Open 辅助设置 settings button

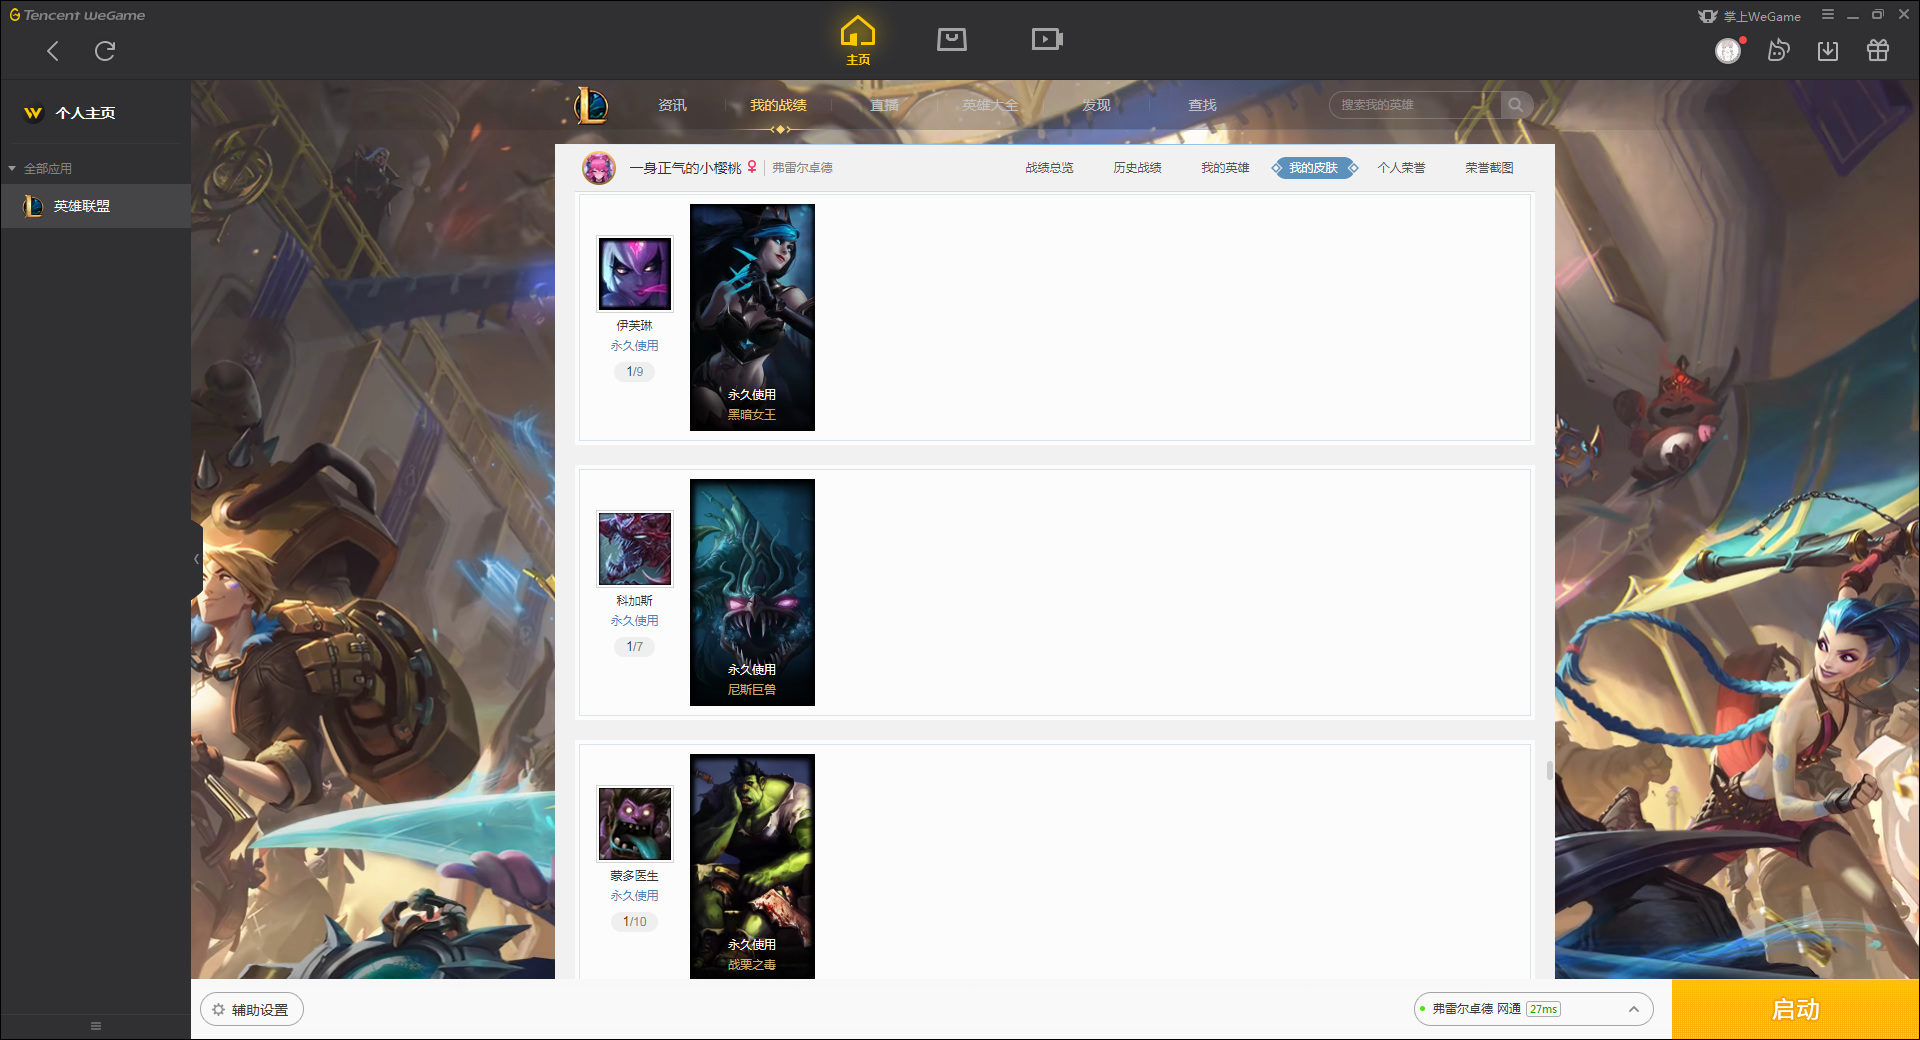click(252, 1010)
